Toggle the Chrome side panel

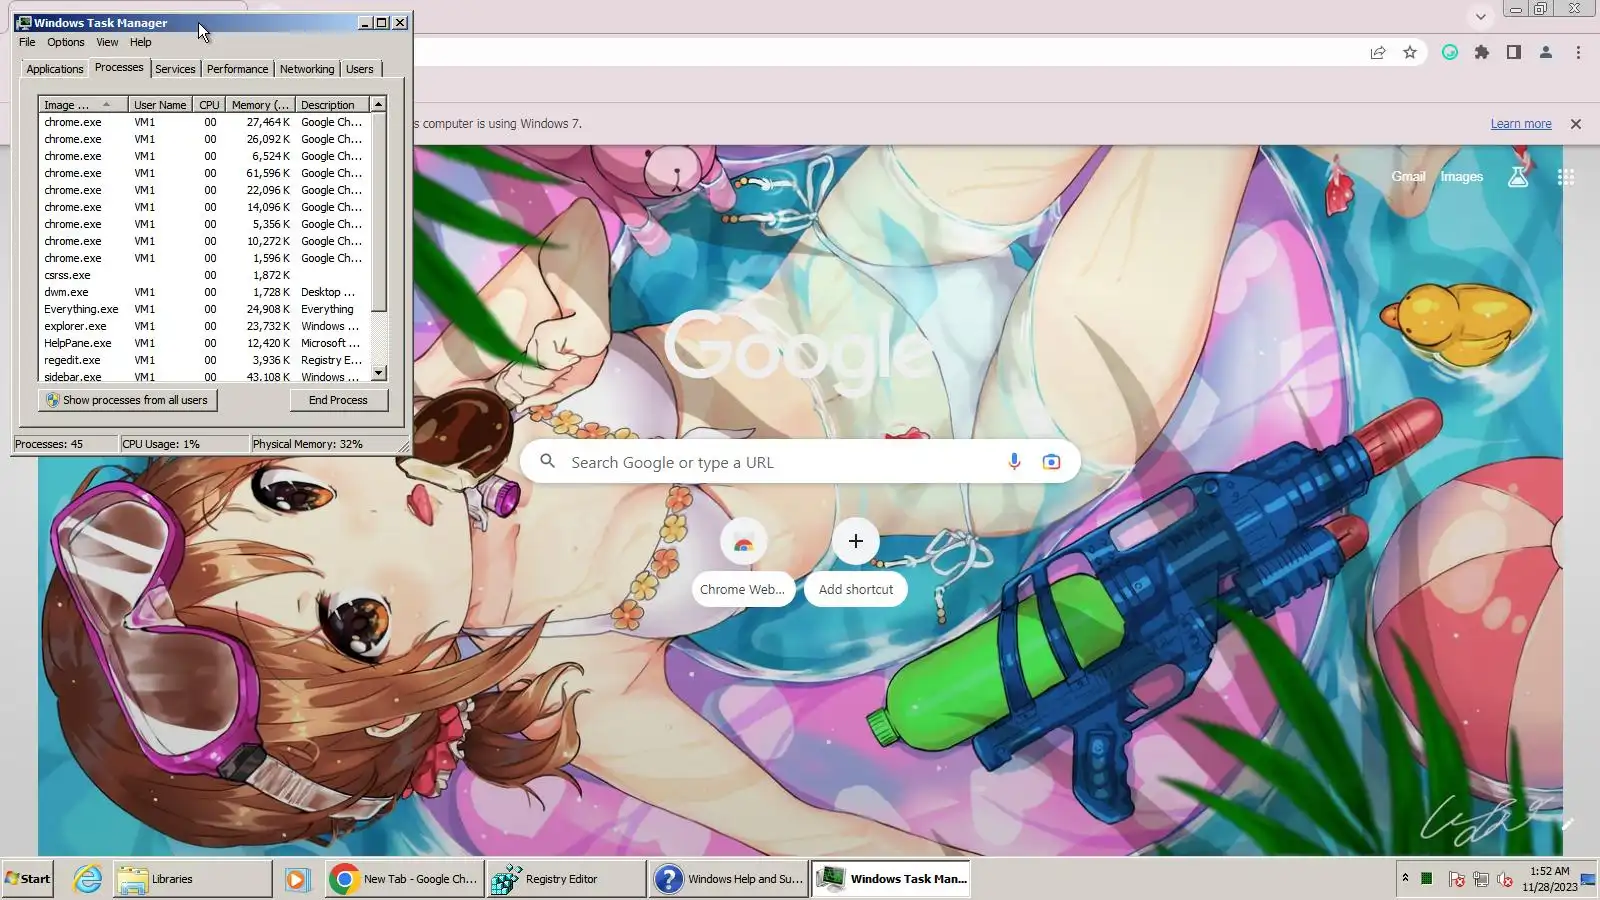(x=1514, y=53)
